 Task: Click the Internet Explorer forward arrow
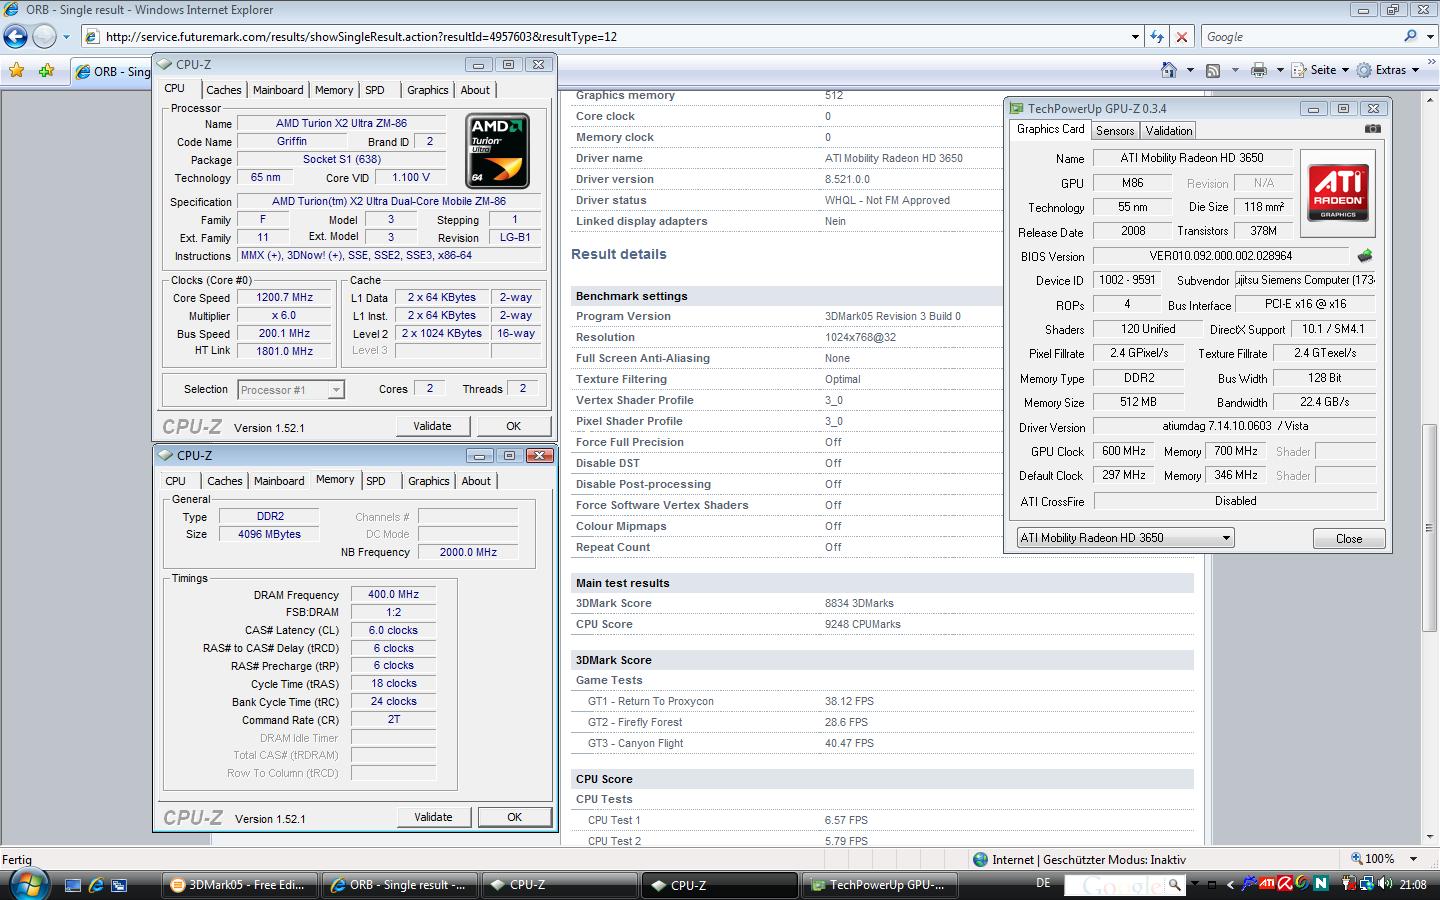pos(44,37)
